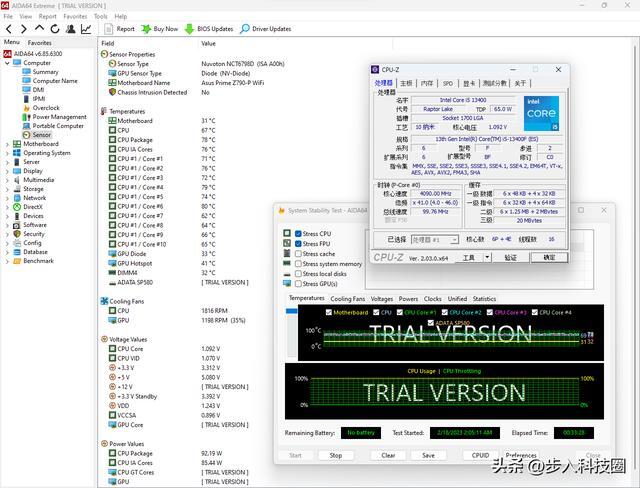
Task: Switch to the Cooling Fans tab
Action: [347, 299]
